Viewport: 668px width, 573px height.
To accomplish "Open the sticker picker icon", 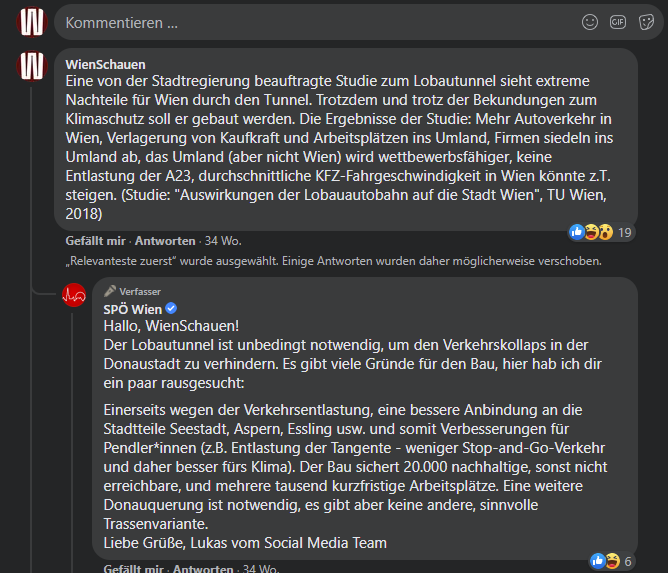I will pos(646,22).
